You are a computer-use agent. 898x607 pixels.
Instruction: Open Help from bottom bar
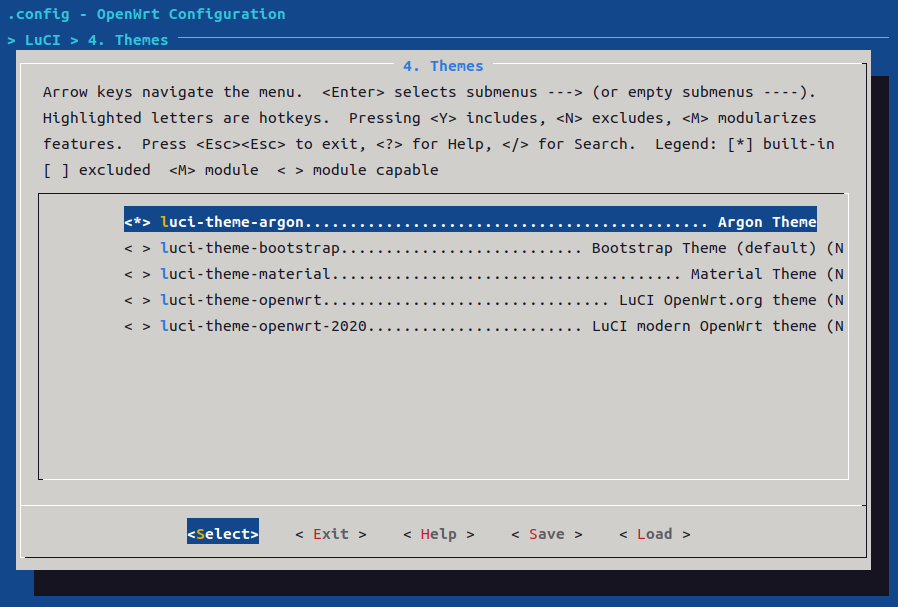click(439, 534)
